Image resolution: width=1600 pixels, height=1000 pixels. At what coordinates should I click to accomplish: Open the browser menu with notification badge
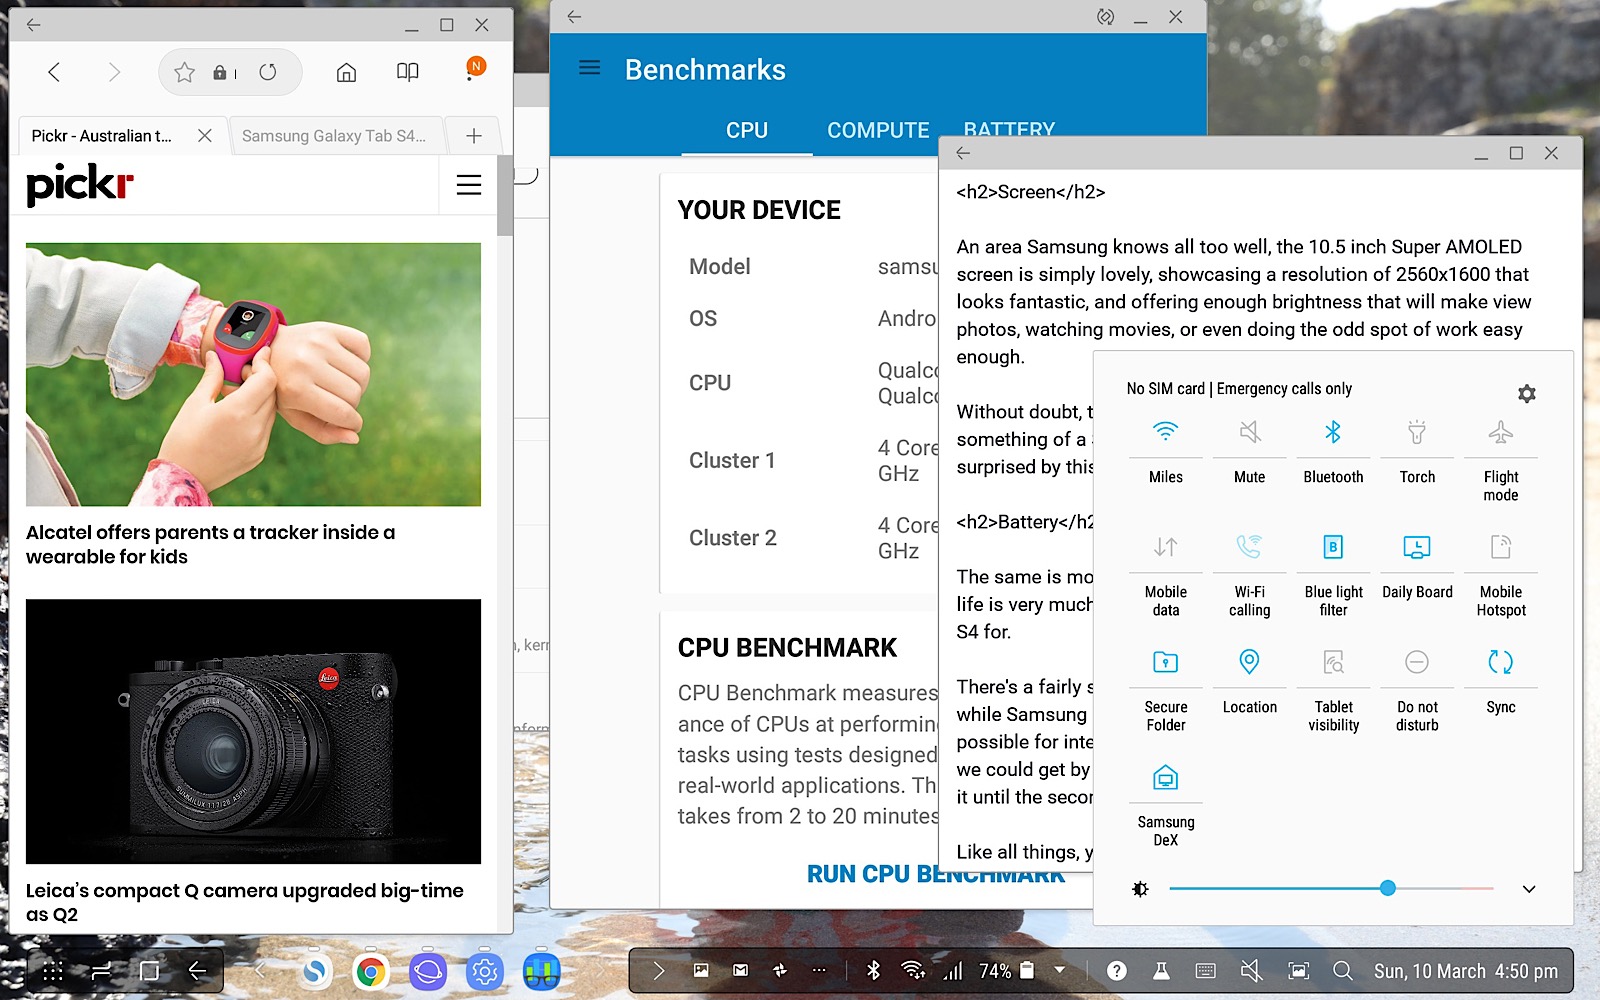point(474,69)
